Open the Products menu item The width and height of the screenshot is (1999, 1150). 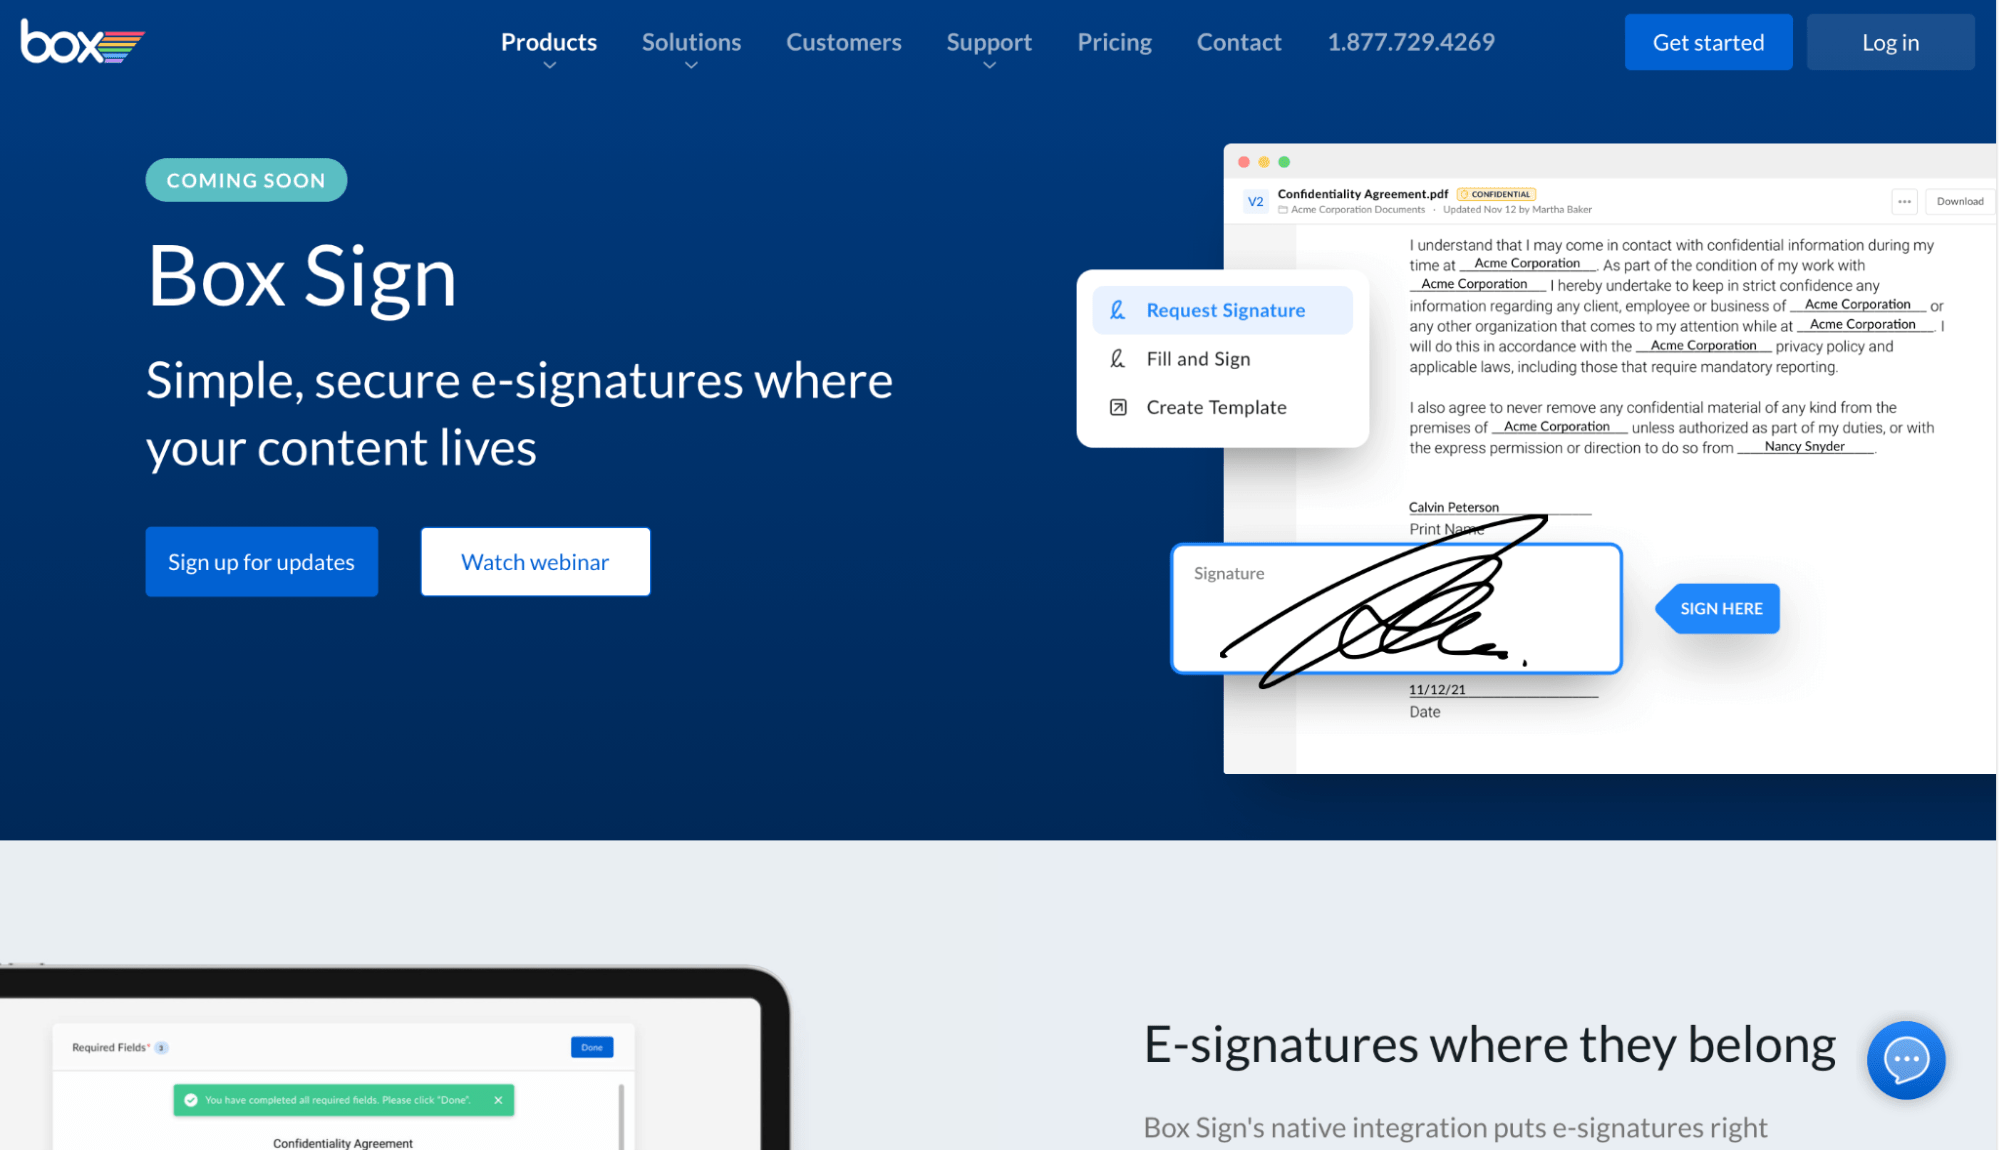click(x=548, y=41)
